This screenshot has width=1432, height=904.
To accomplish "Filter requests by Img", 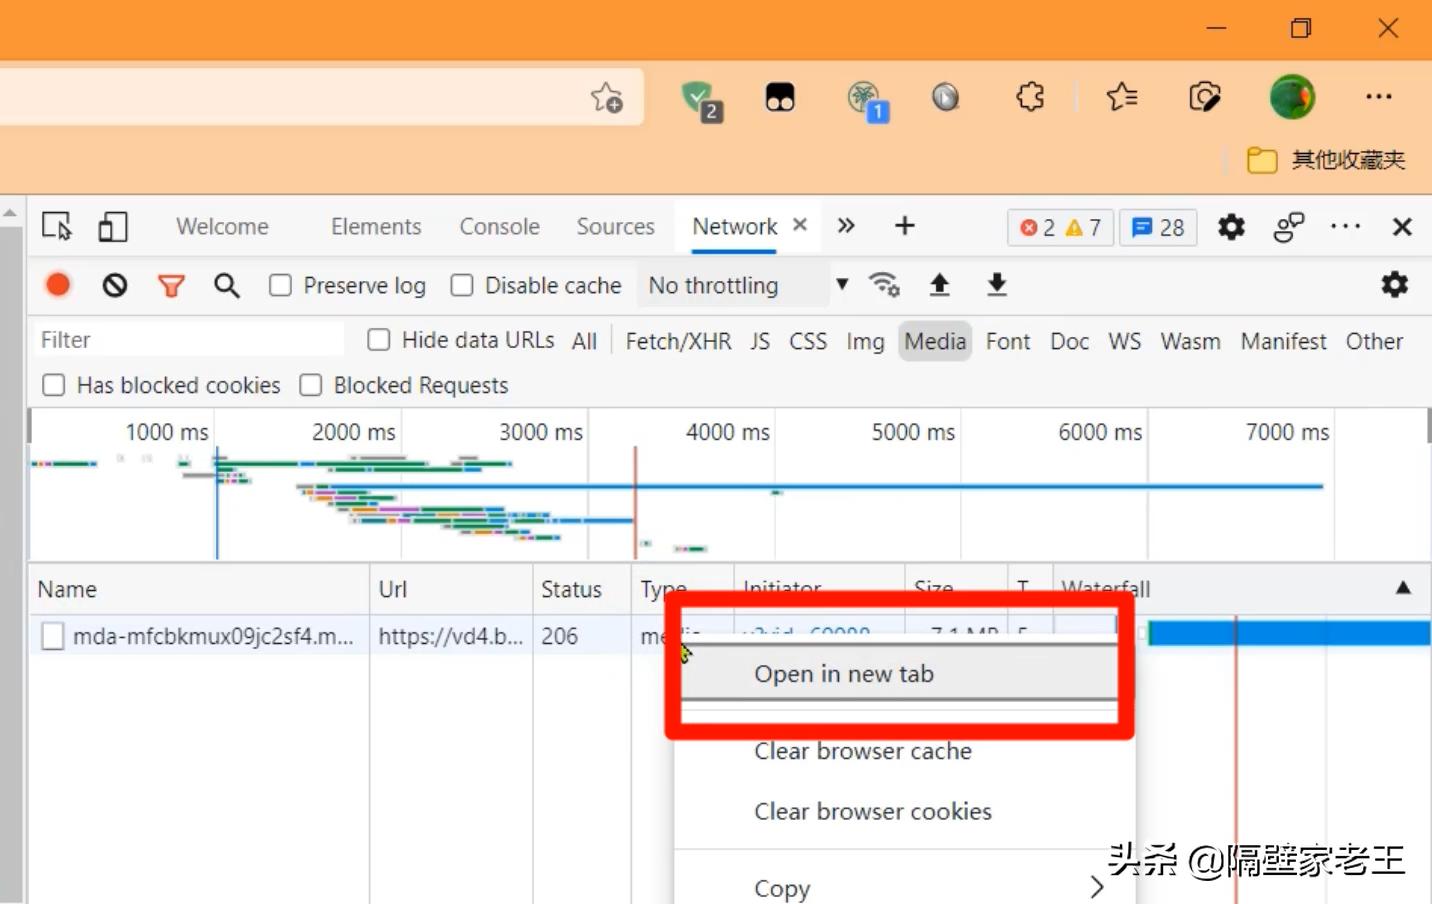I will pyautogui.click(x=865, y=342).
